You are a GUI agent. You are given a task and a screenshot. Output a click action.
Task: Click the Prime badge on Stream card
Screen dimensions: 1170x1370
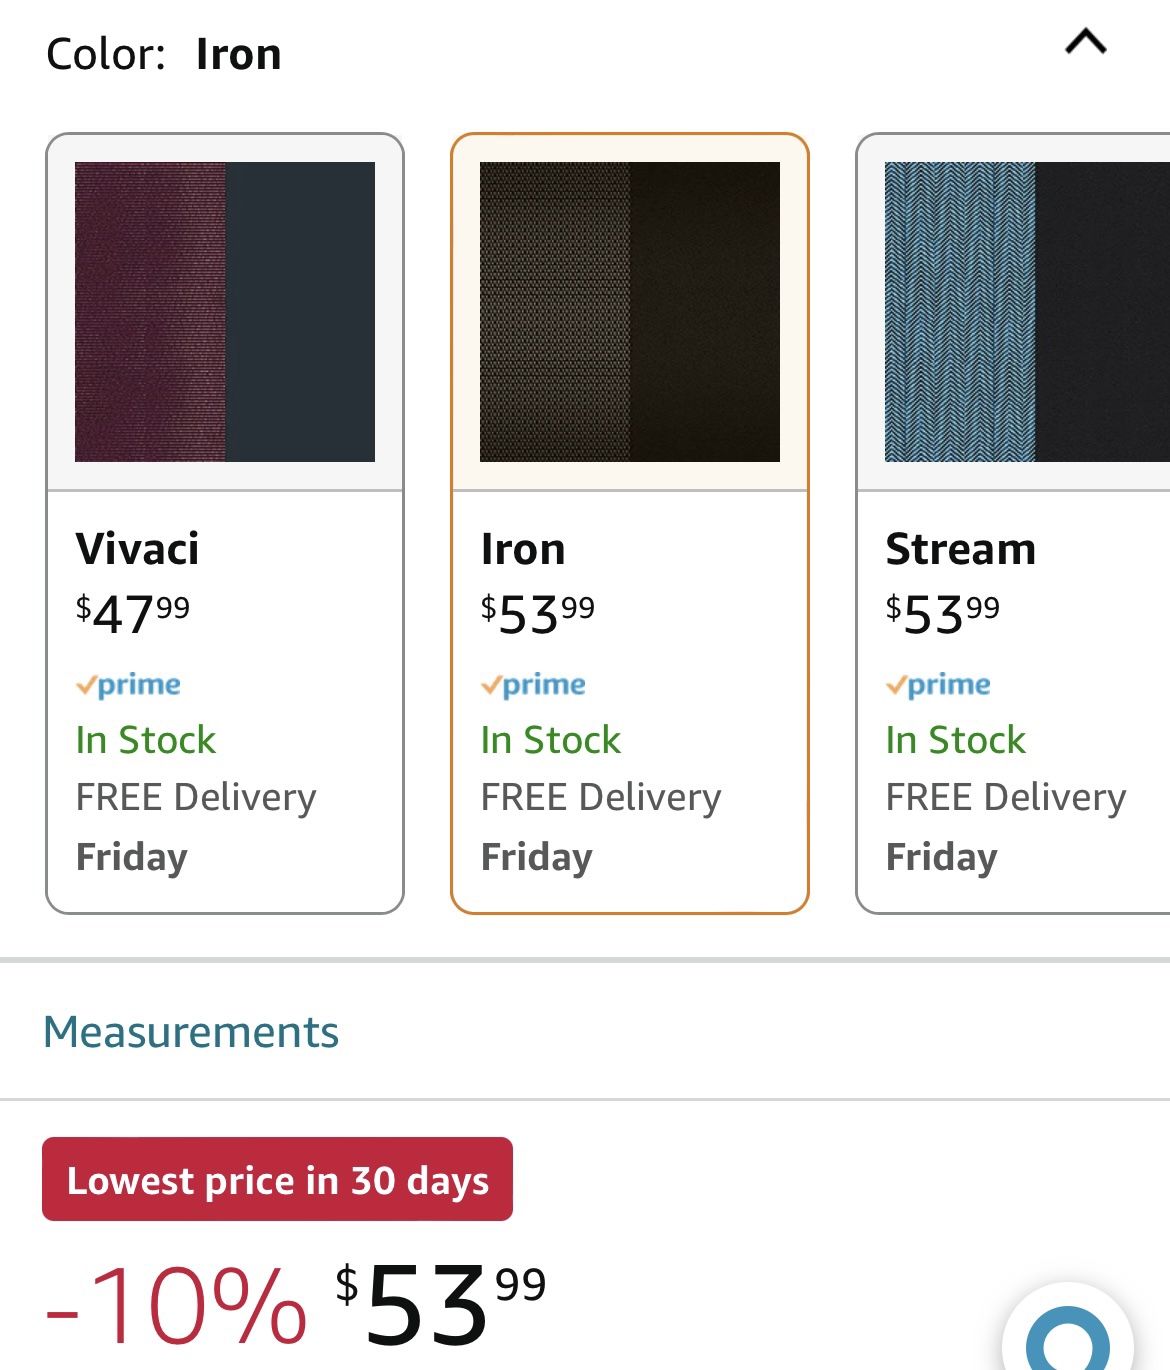[939, 685]
